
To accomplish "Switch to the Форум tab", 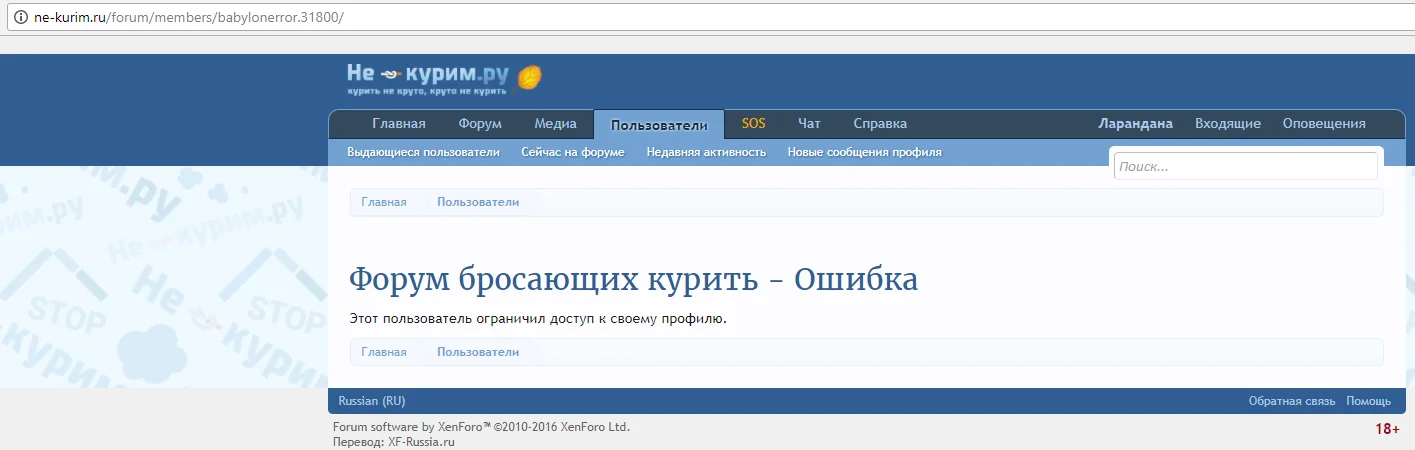I will [x=480, y=124].
